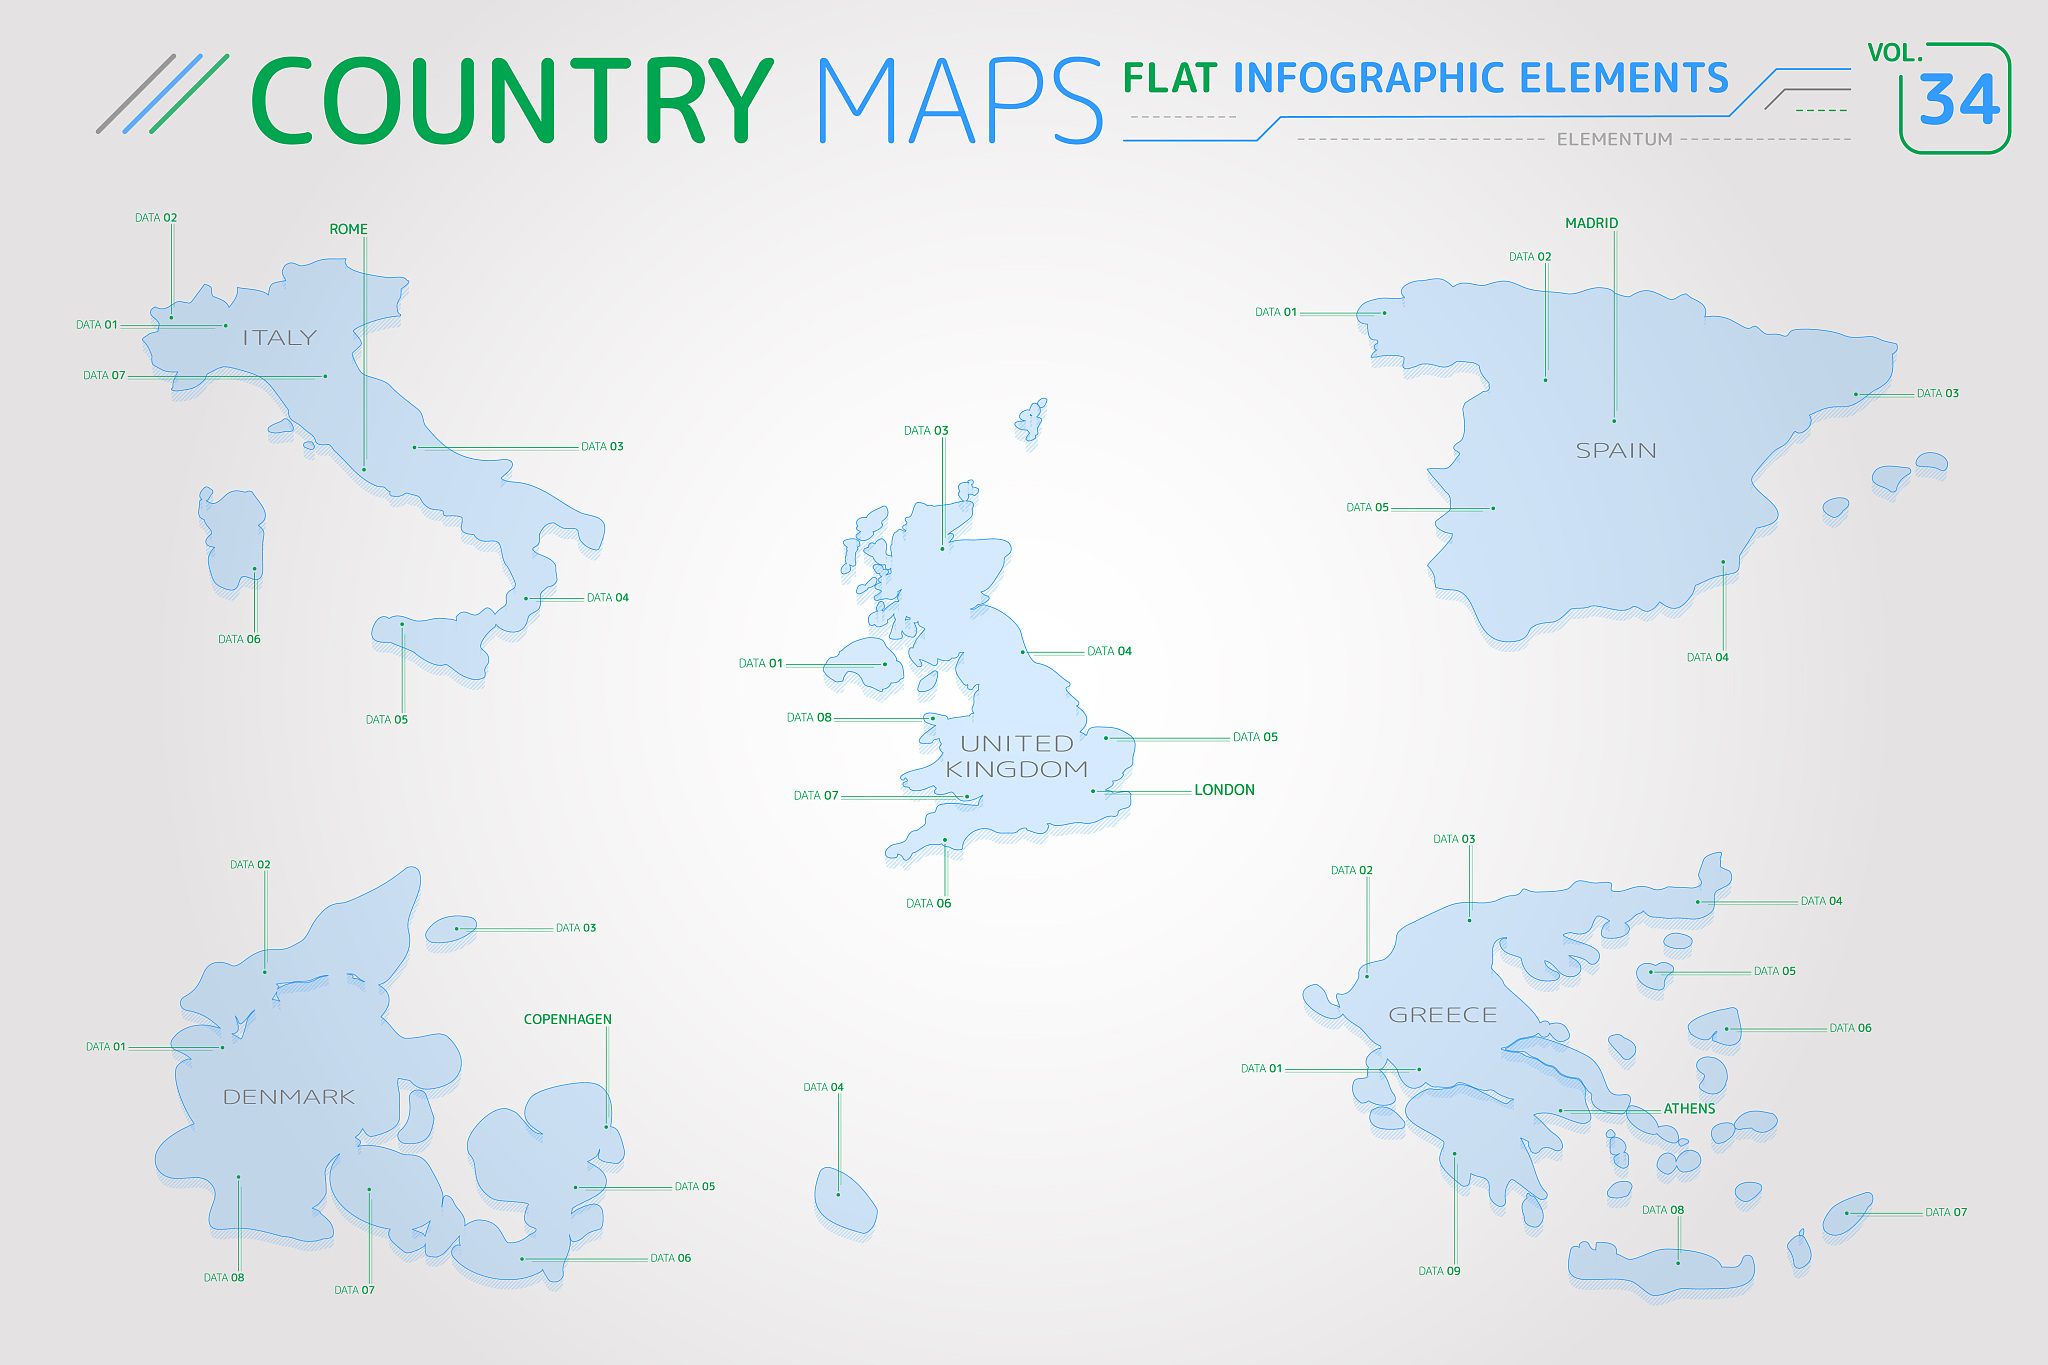
Task: Click Italy's DATA 05 label below Sicily
Action: (386, 720)
